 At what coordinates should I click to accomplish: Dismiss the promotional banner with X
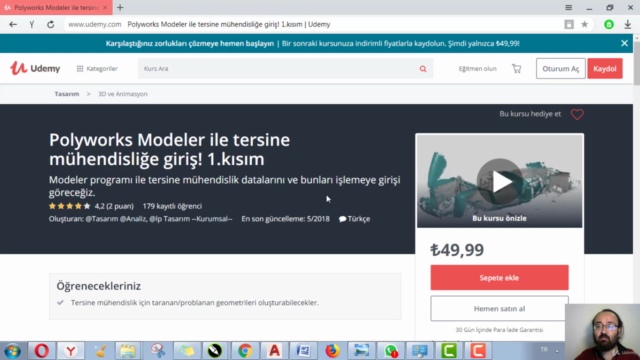click(x=624, y=43)
